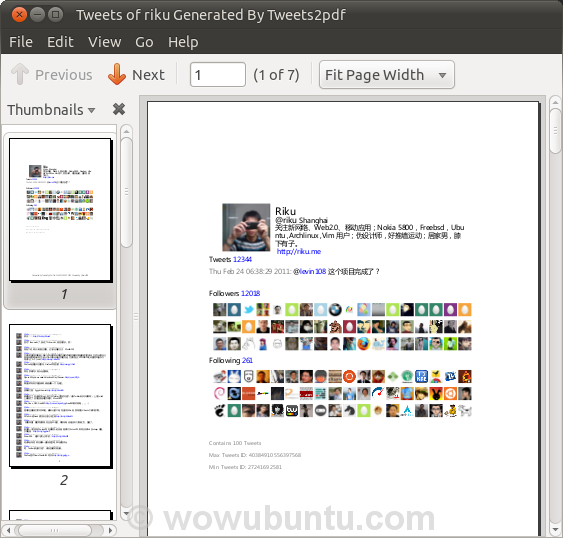The height and width of the screenshot is (538, 563).
Task: Click the Firefox logo follower avatar
Action: (x=363, y=344)
